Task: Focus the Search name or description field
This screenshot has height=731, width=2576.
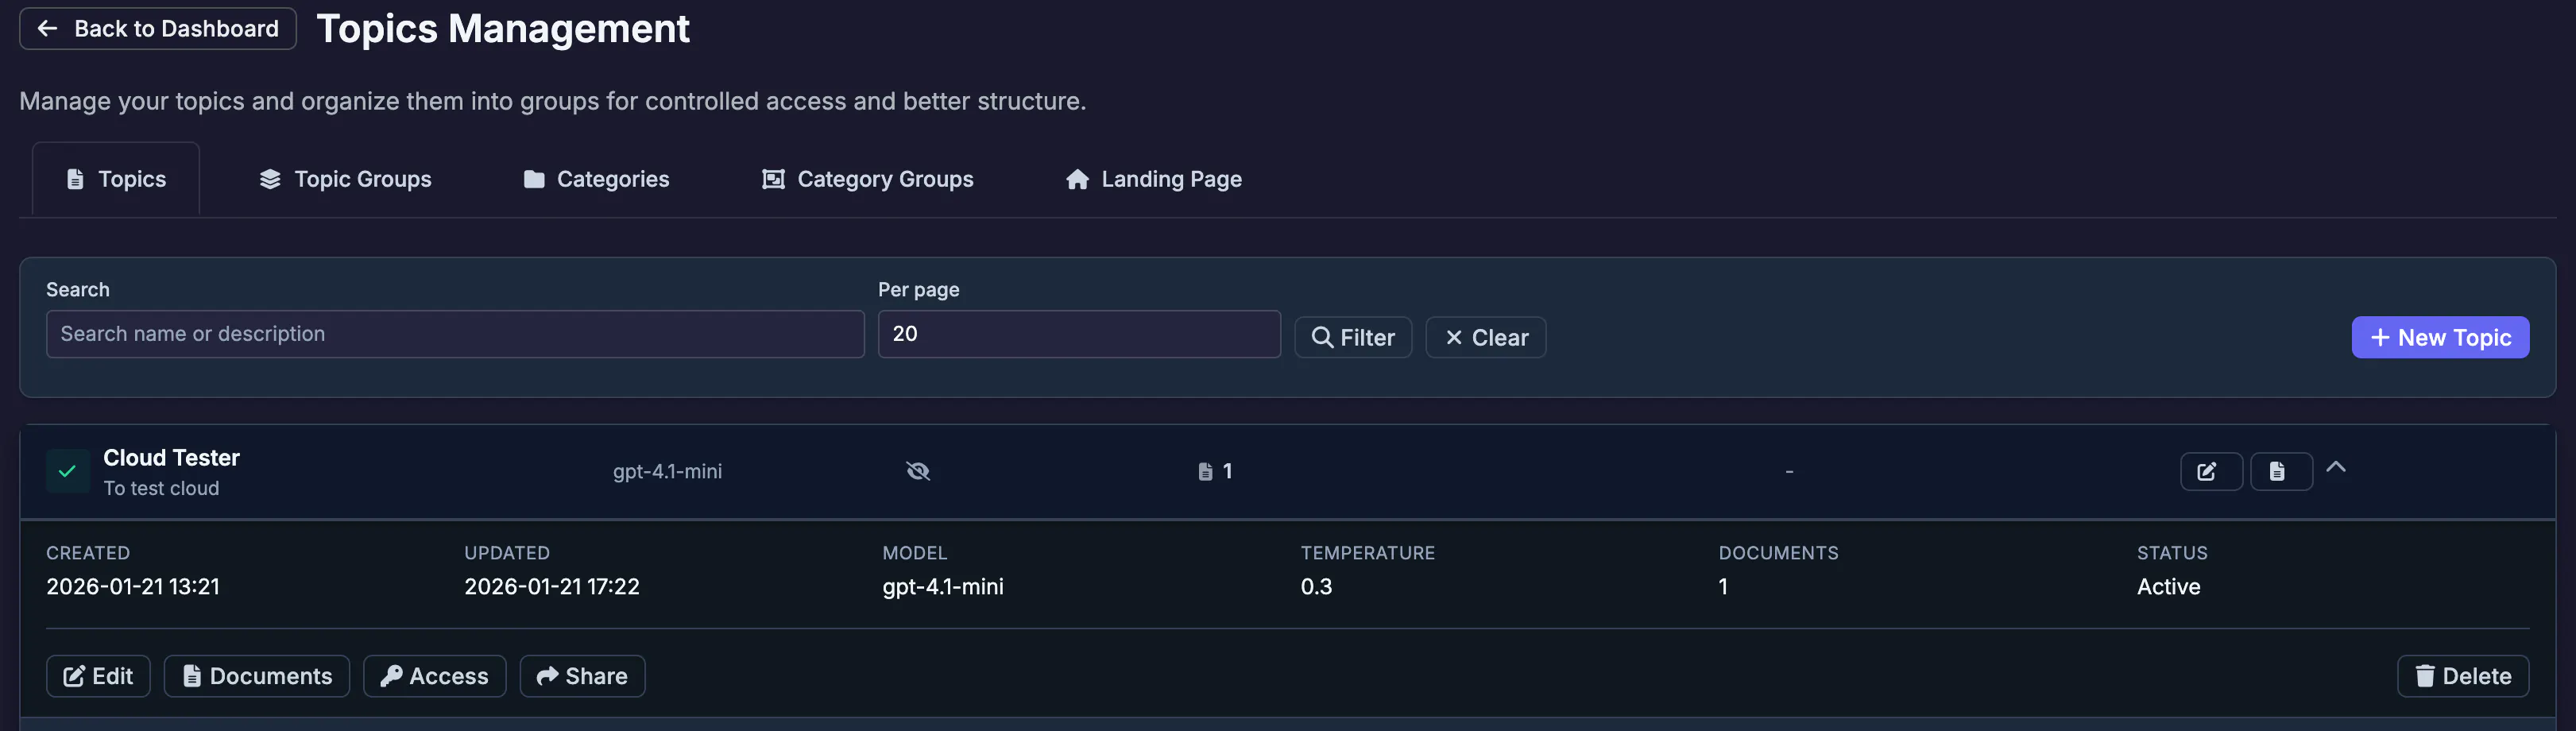Action: pyautogui.click(x=455, y=334)
